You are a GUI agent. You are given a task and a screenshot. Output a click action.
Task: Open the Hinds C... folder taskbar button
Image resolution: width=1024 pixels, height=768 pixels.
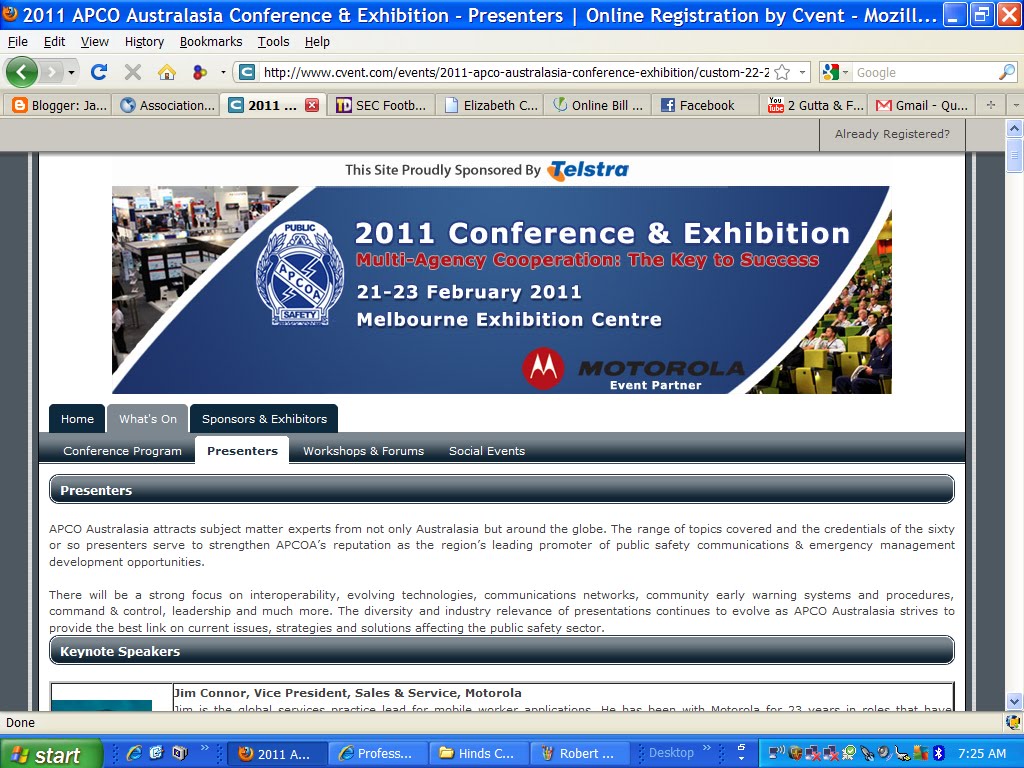[478, 754]
